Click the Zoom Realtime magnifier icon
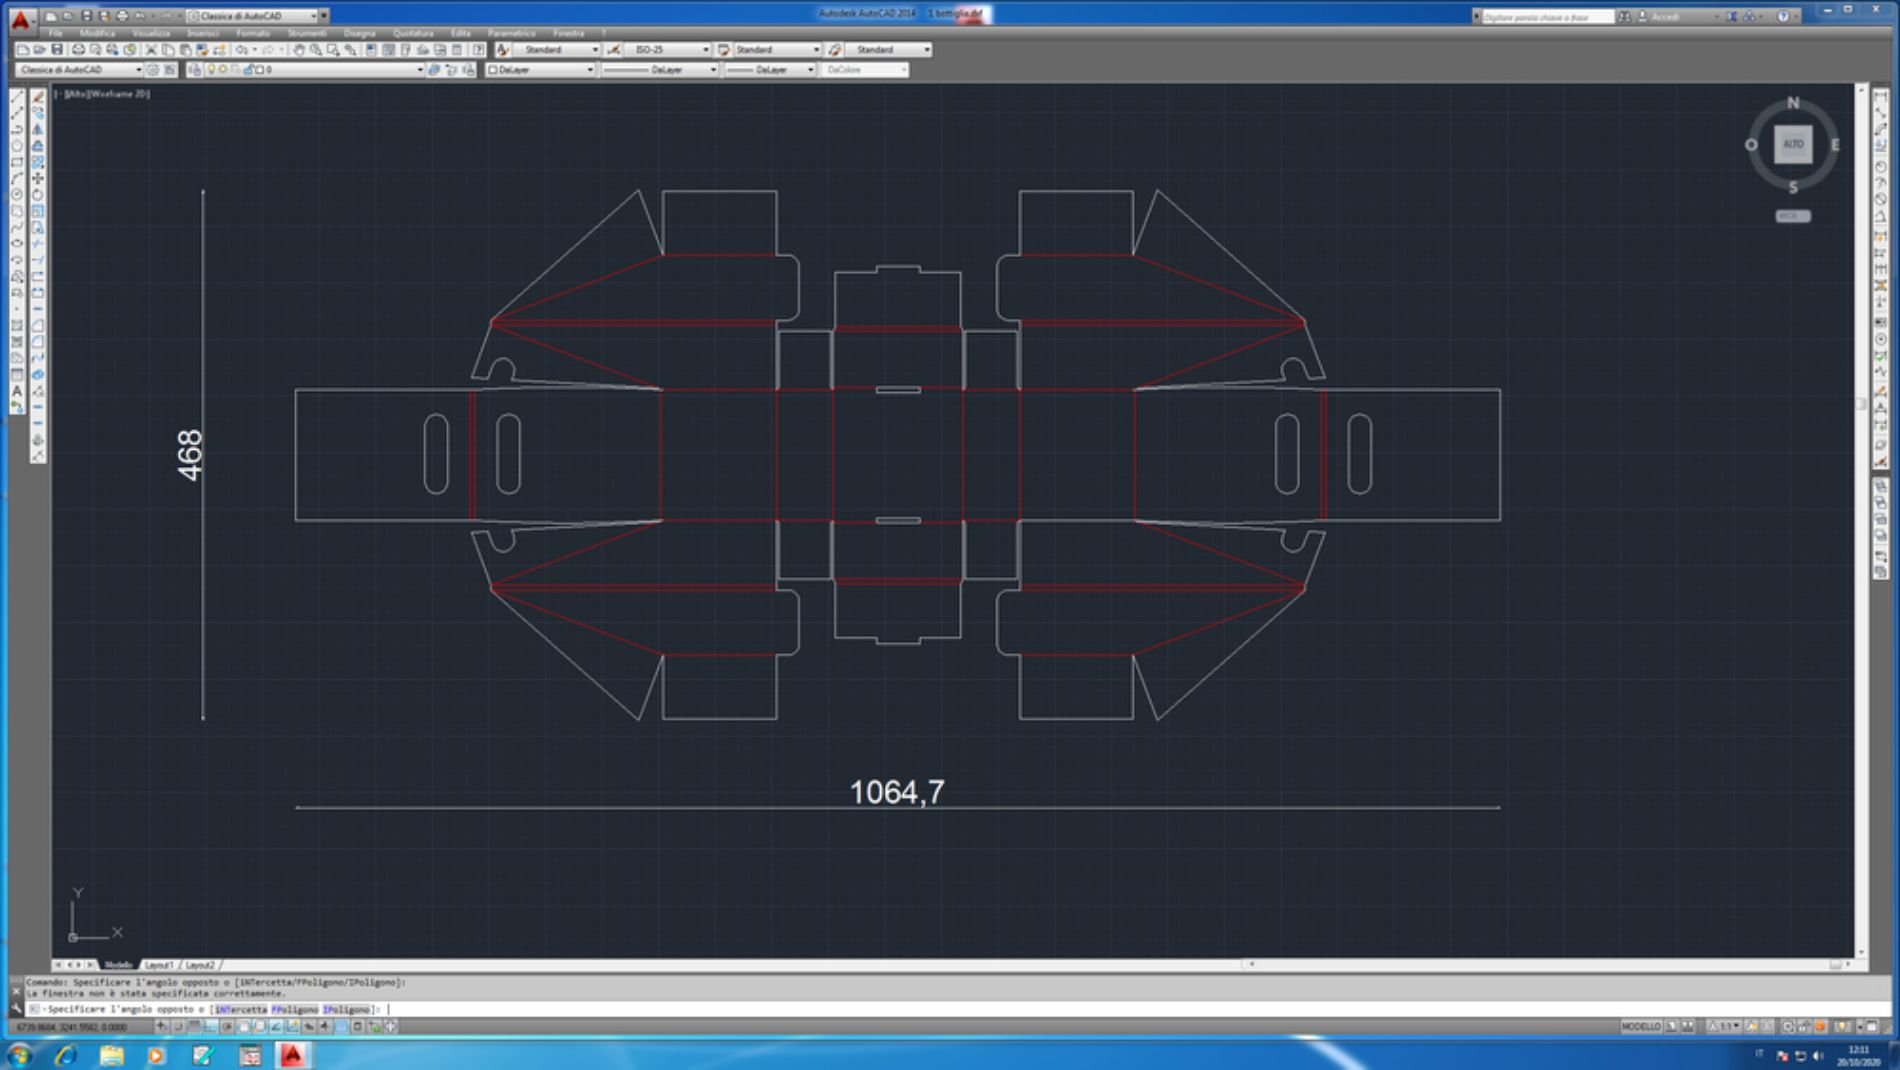The width and height of the screenshot is (1900, 1070). click(315, 49)
